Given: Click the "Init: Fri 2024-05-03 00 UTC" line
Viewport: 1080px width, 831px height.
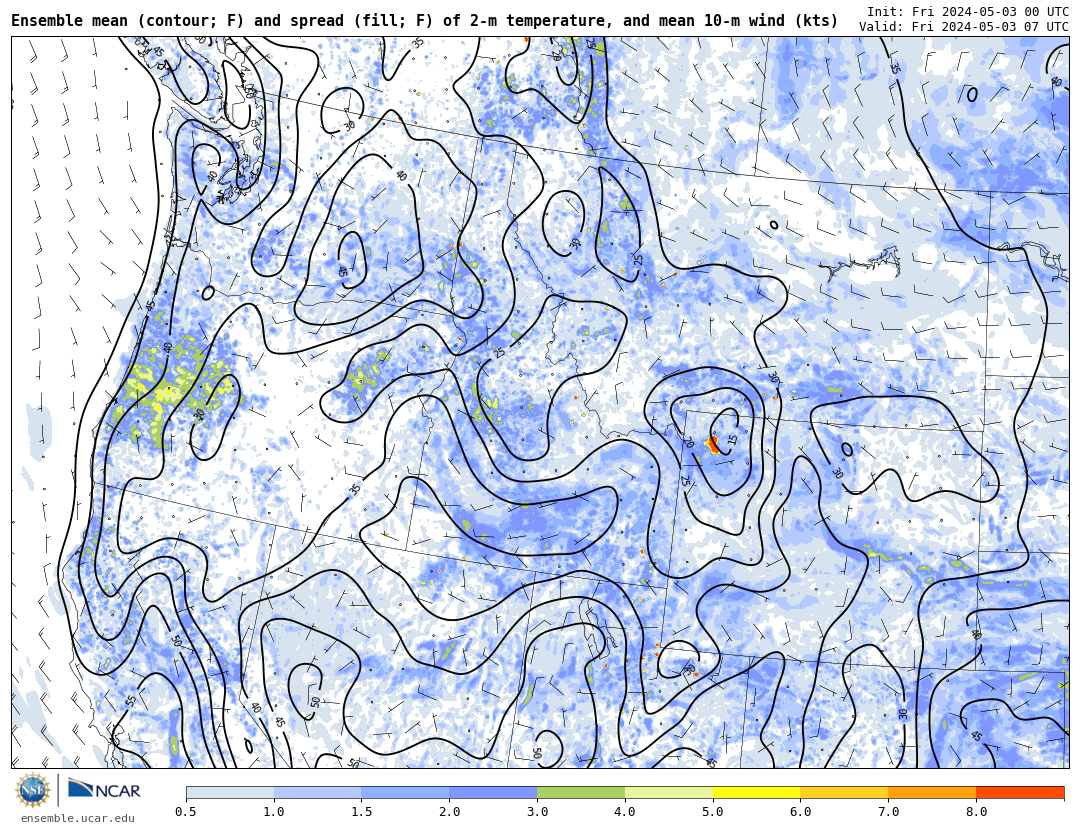Looking at the screenshot, I should point(968,12).
